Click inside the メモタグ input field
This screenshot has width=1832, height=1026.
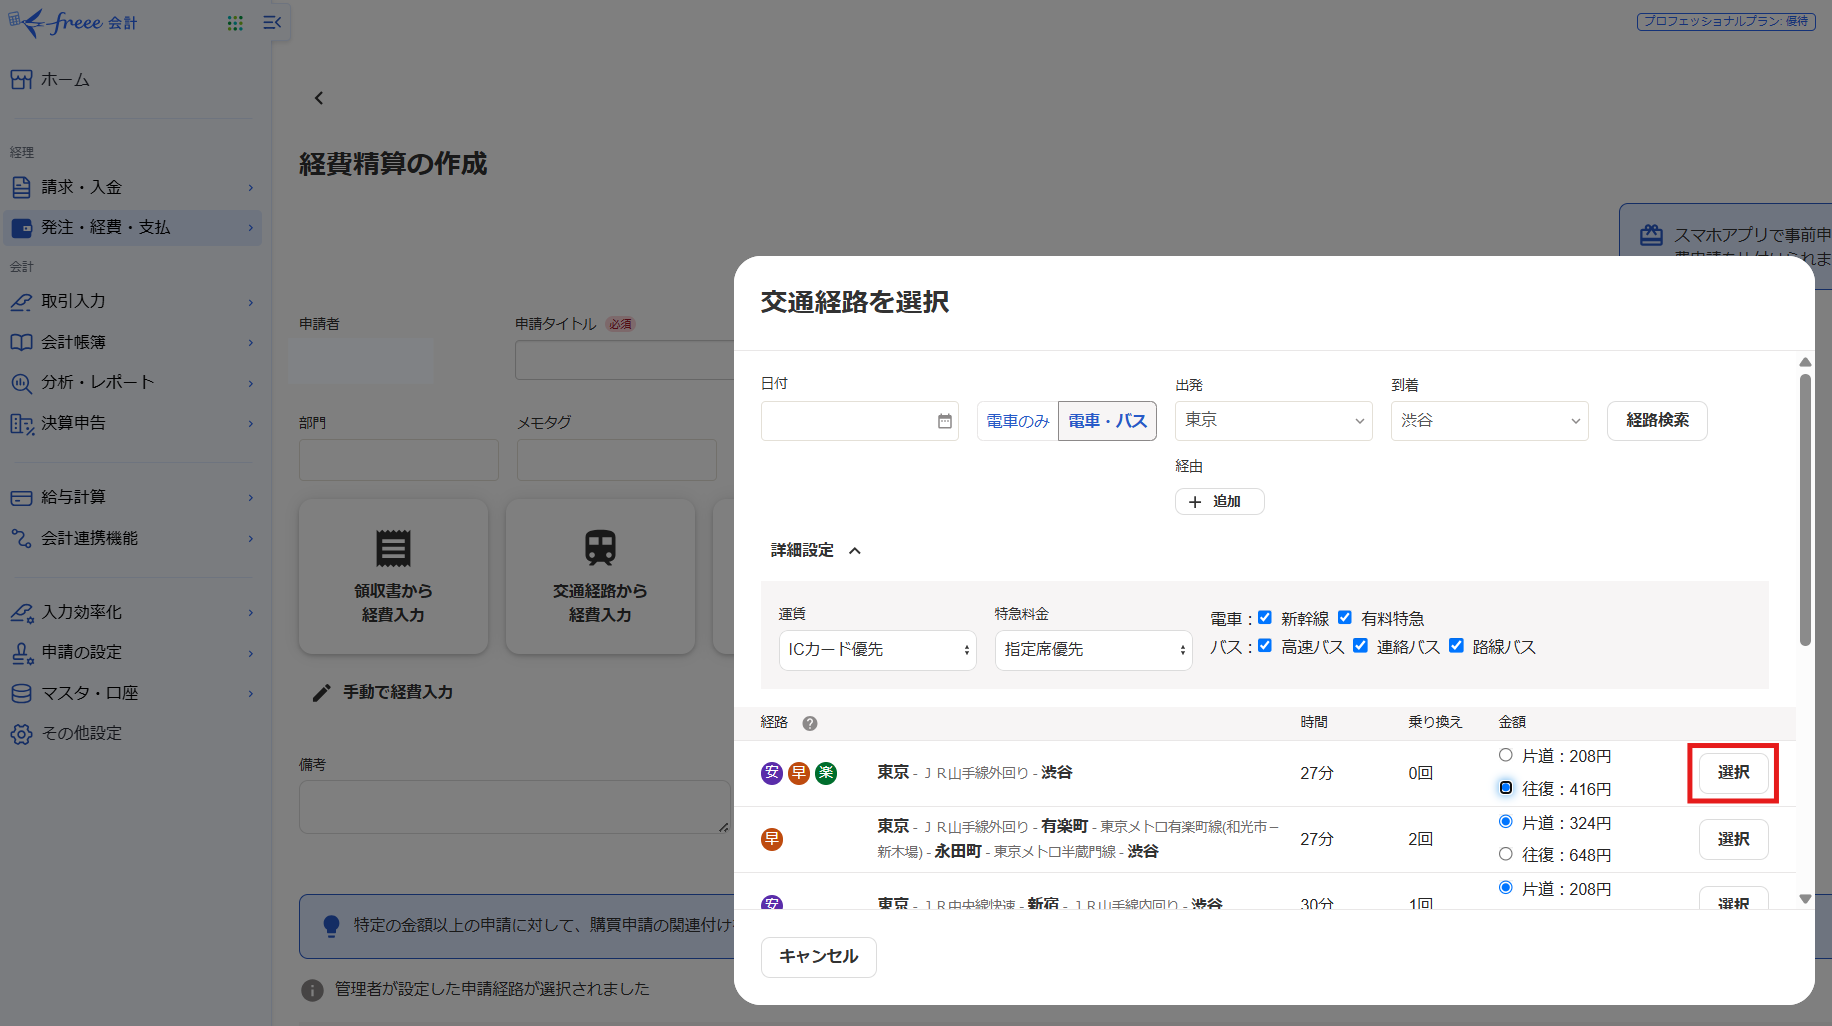(616, 459)
